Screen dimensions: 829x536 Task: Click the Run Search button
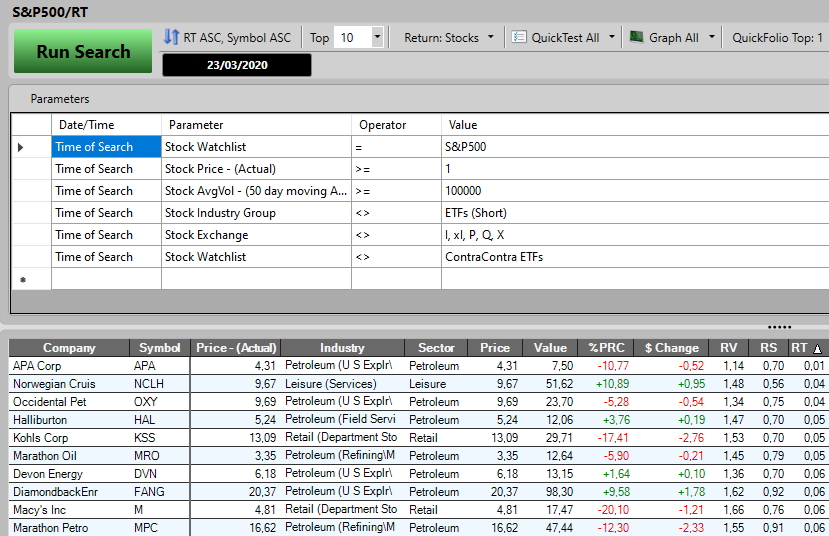[83, 51]
